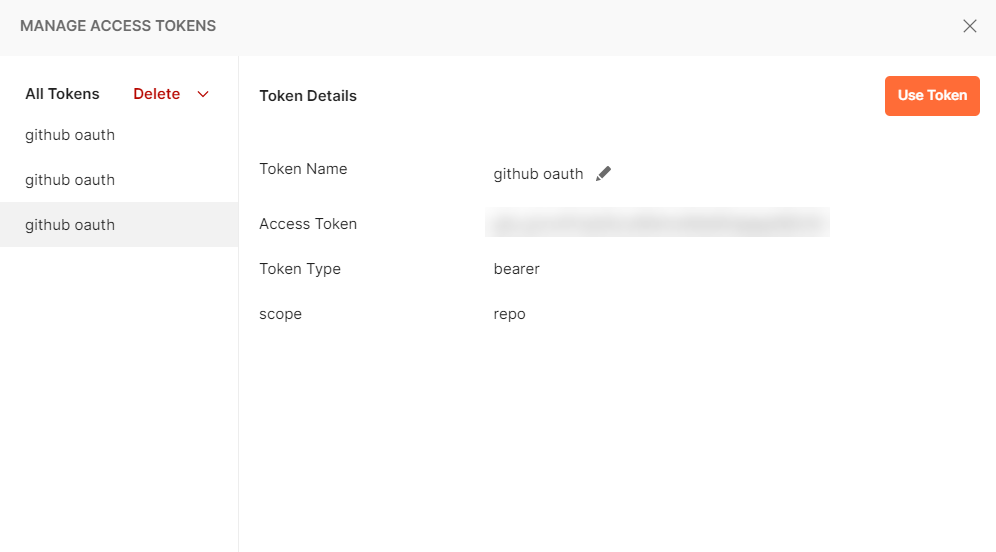Choose the highlighted third github oauth token

[x=70, y=225]
